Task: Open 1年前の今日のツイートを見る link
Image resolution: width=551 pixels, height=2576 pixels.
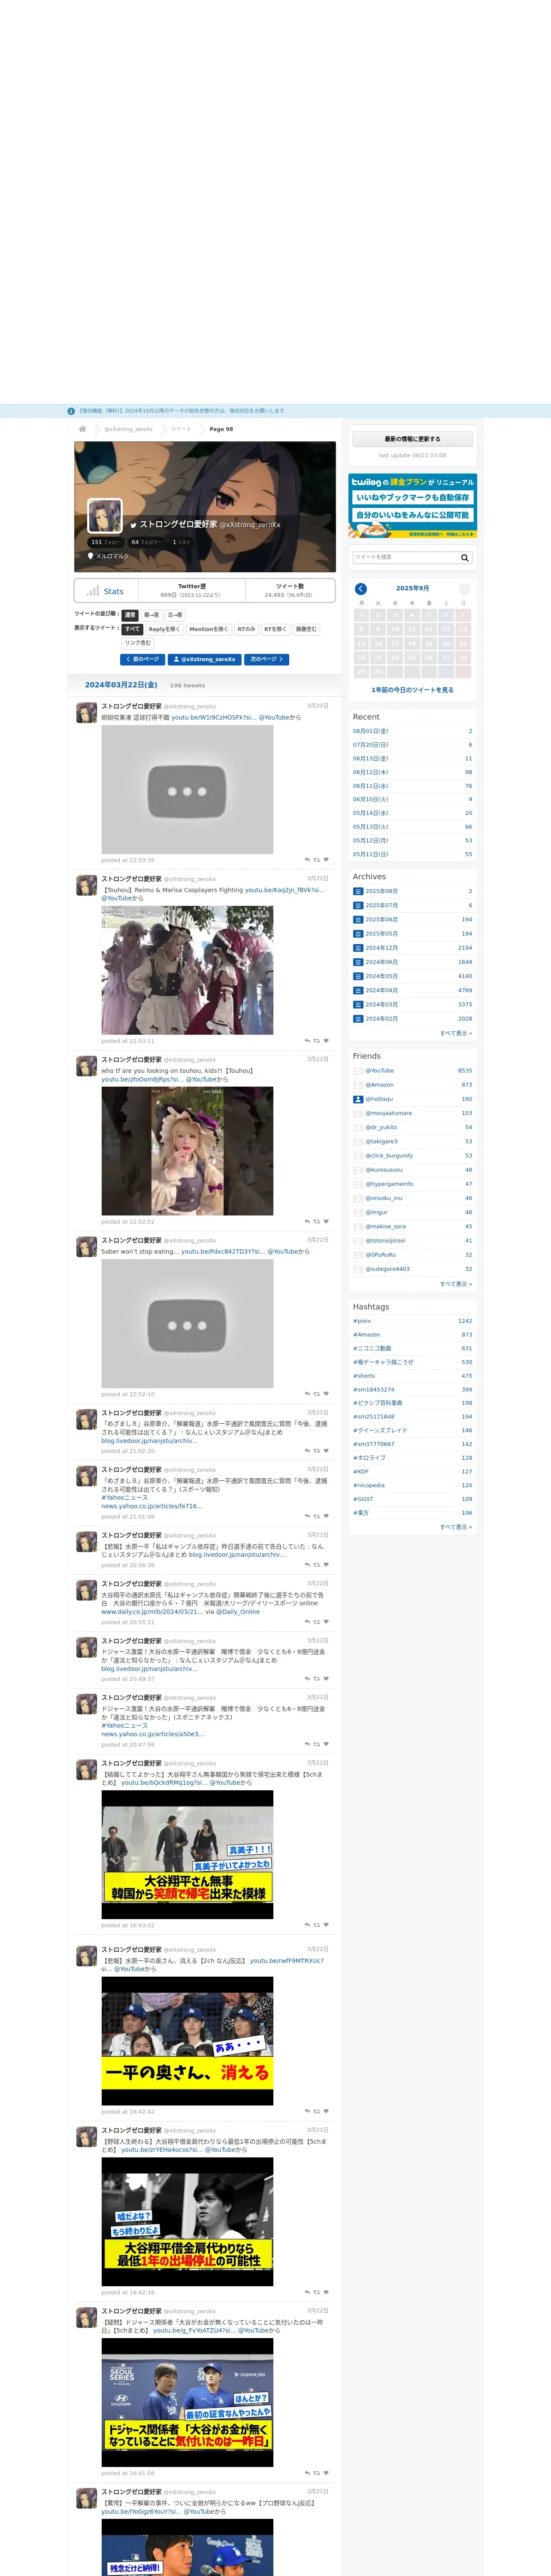Action: (412, 690)
